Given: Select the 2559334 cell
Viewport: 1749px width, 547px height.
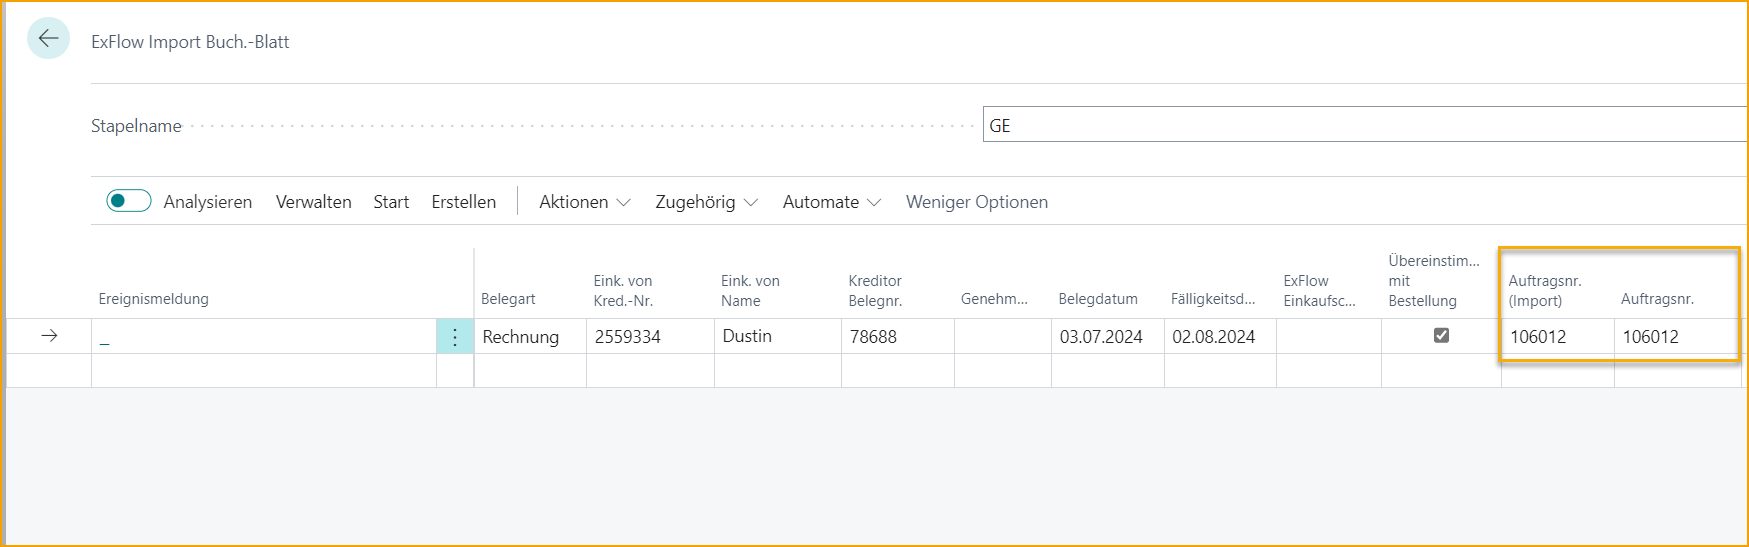Looking at the screenshot, I should pos(650,337).
